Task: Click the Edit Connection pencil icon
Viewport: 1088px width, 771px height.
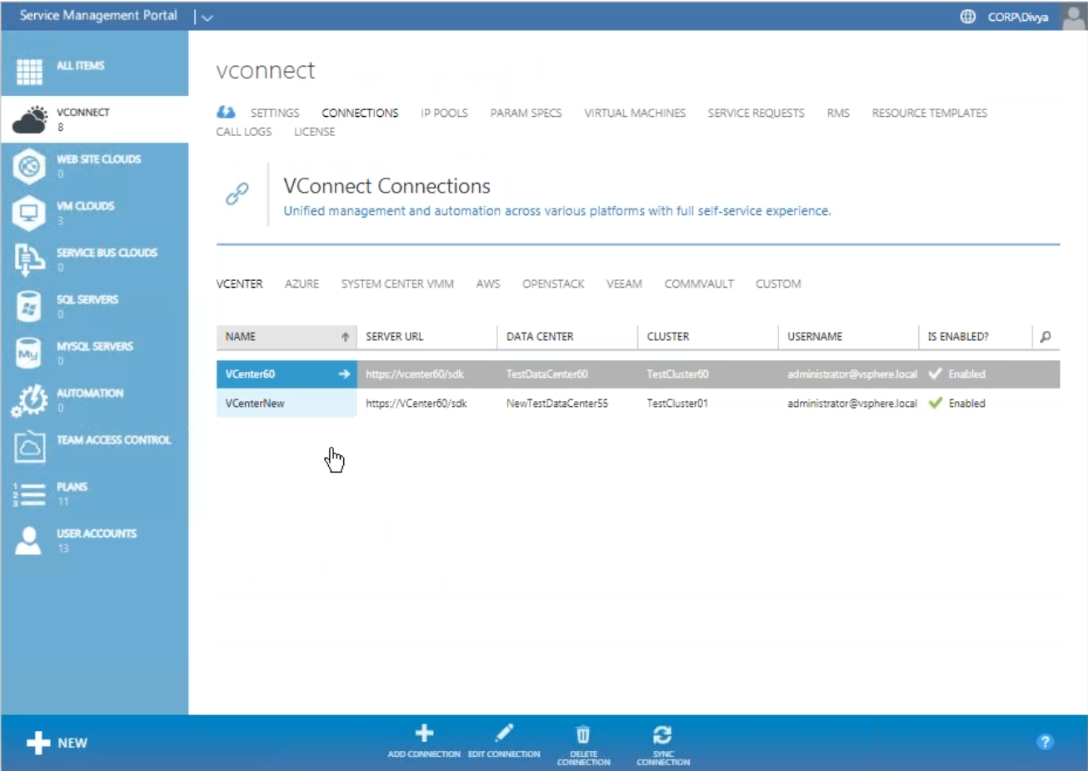Action: 504,733
